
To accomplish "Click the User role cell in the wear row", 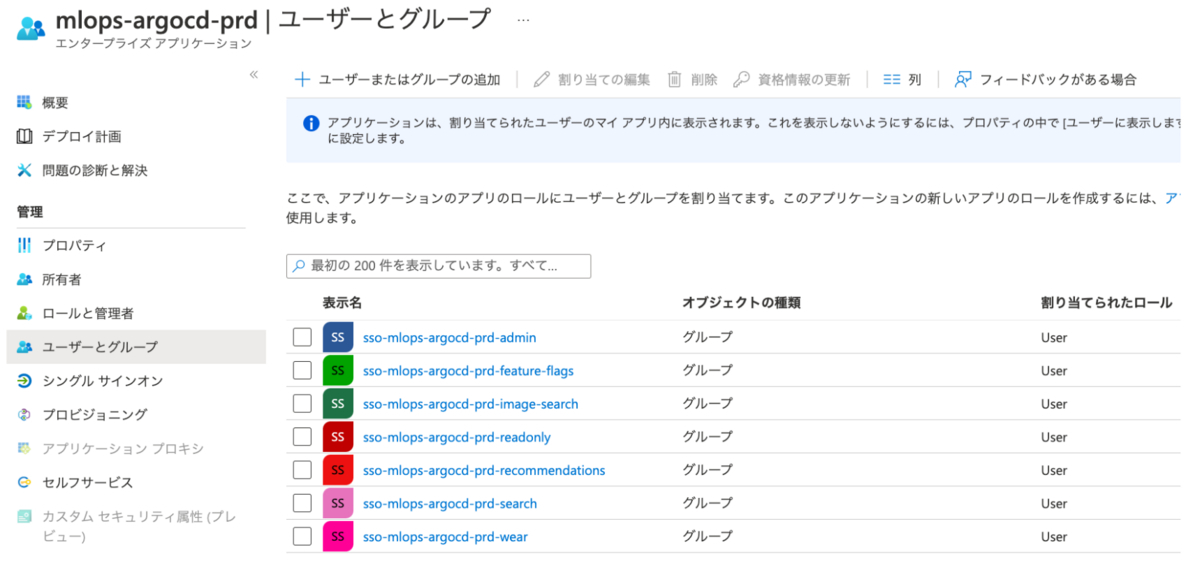I will pos(1054,537).
